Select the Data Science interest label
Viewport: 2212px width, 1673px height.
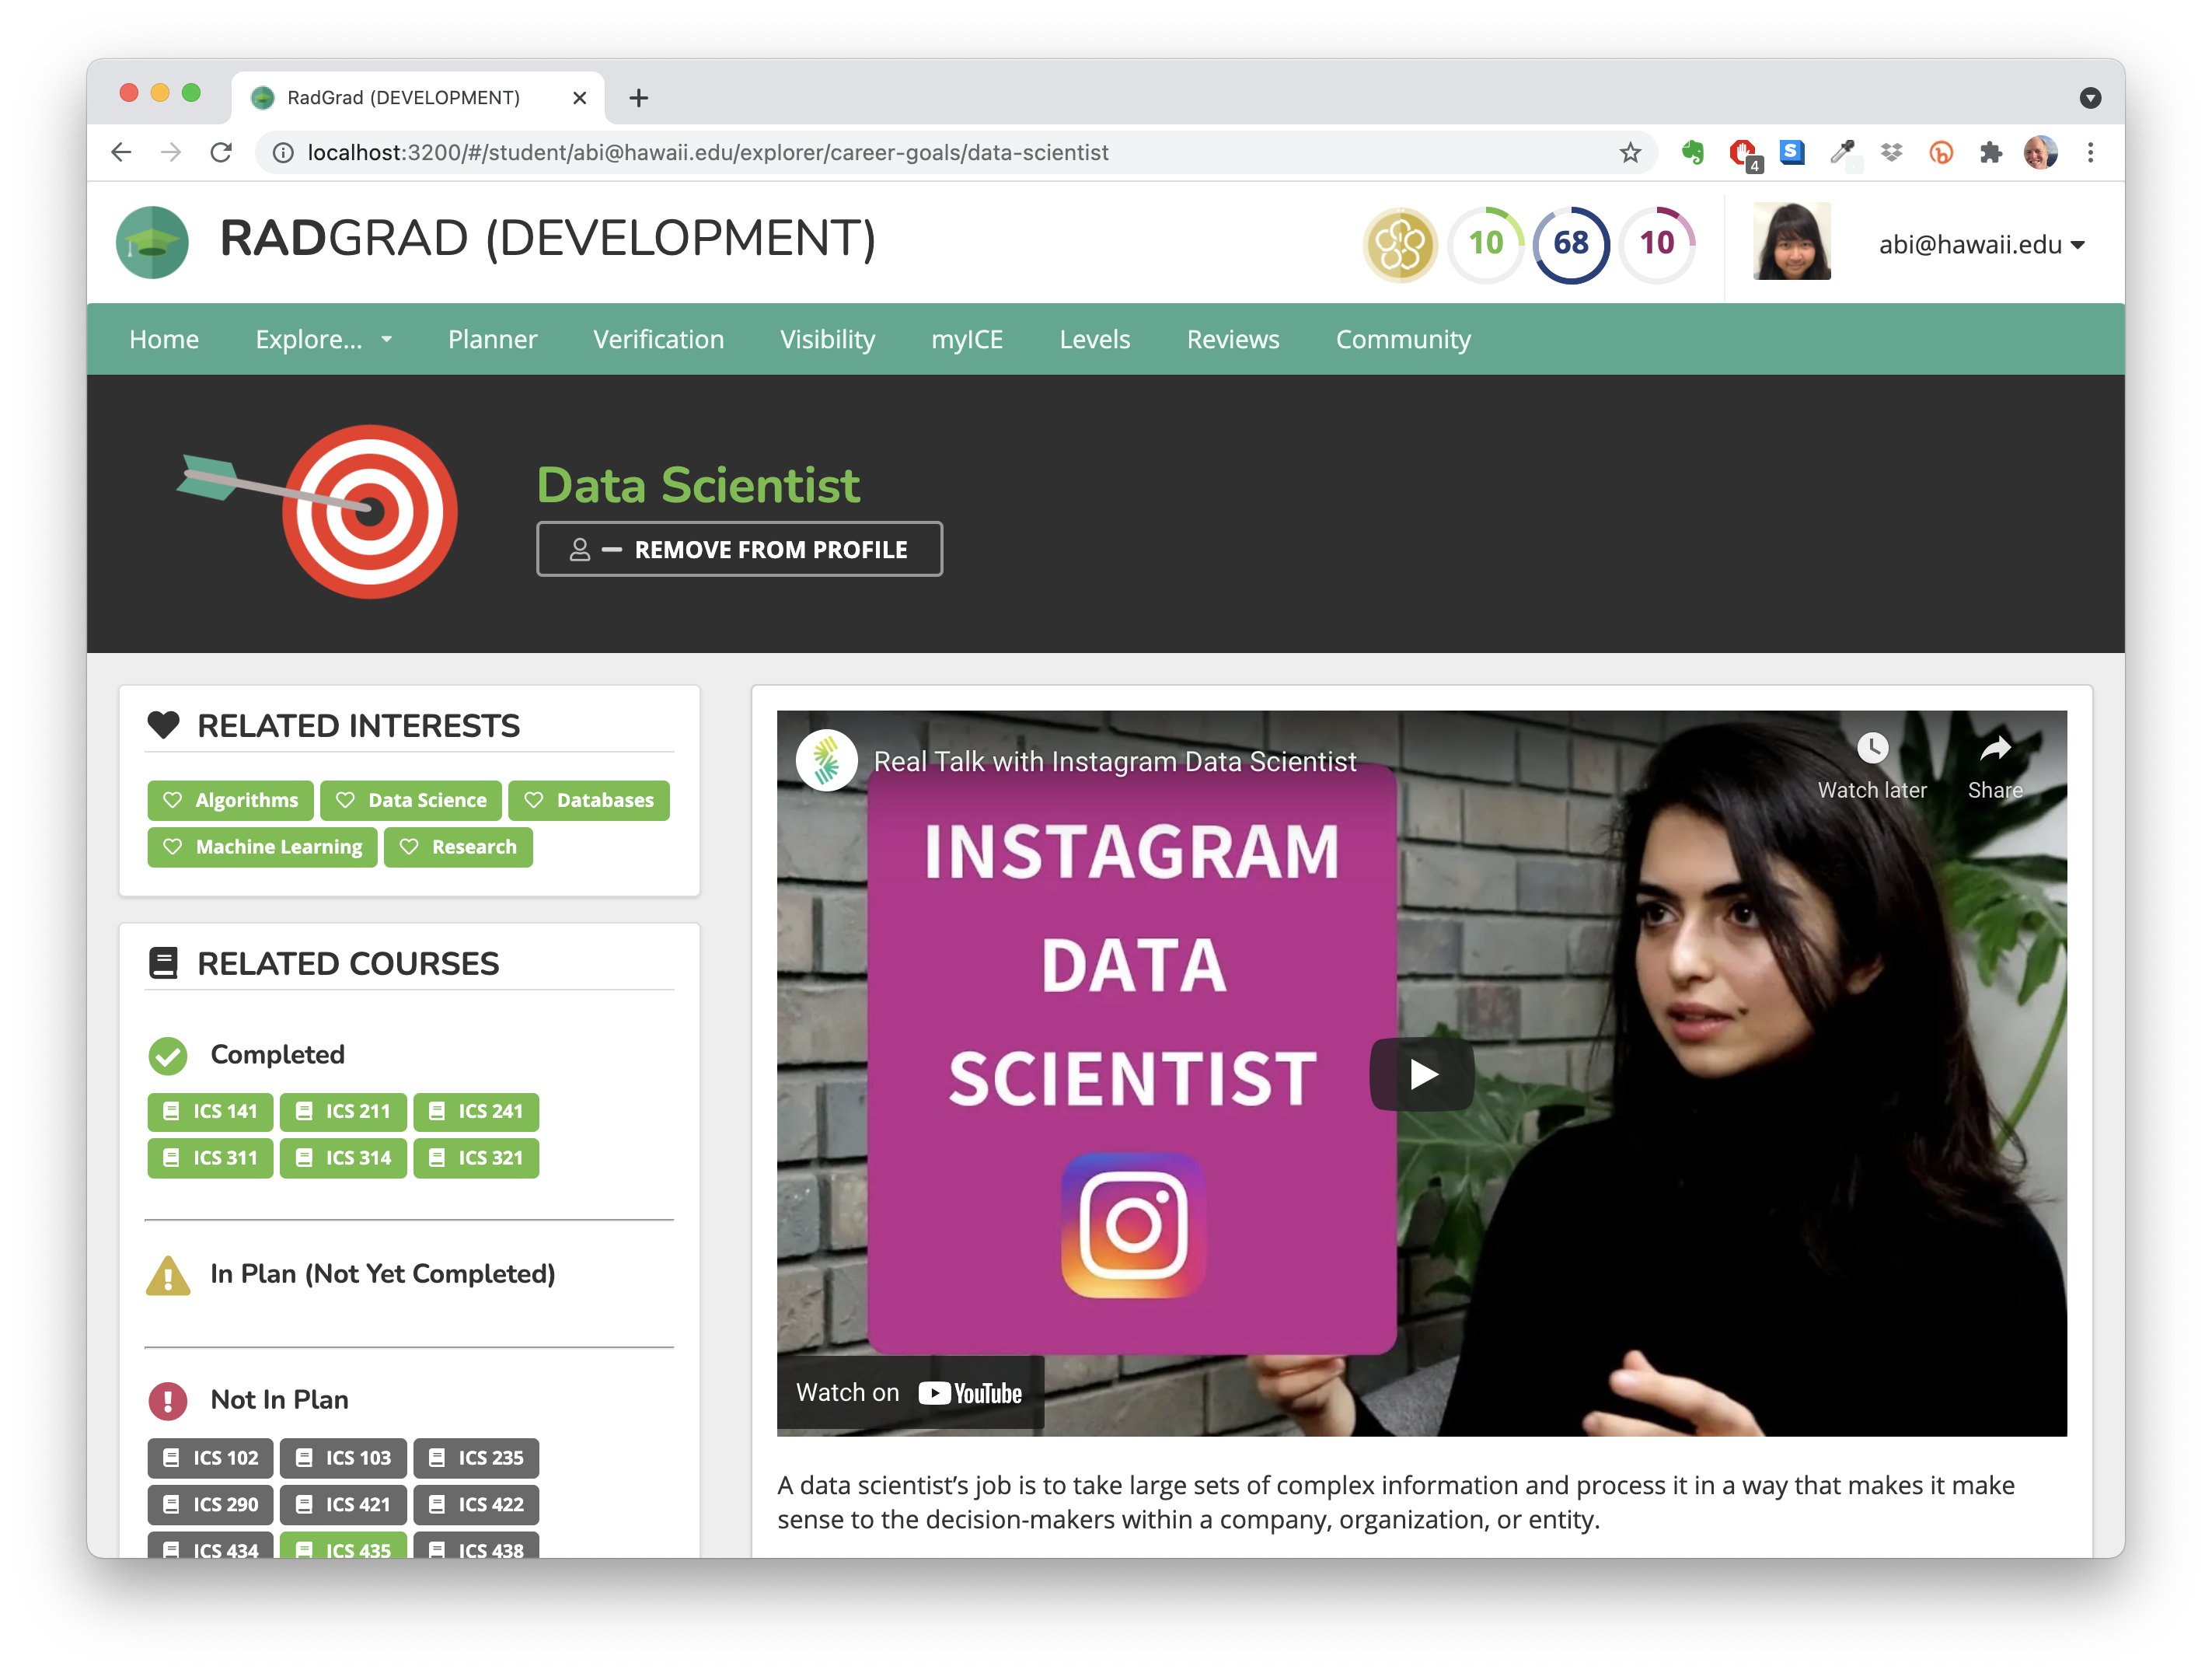[411, 800]
